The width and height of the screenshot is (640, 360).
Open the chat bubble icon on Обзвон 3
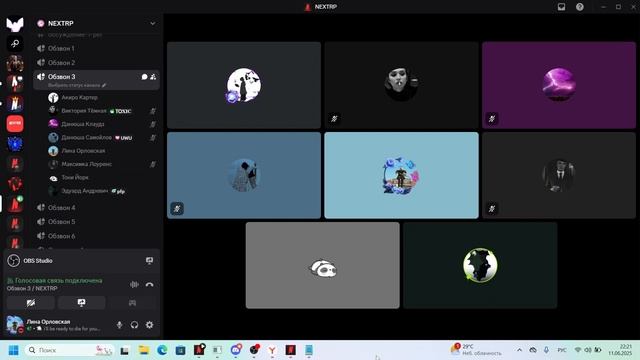click(x=144, y=77)
